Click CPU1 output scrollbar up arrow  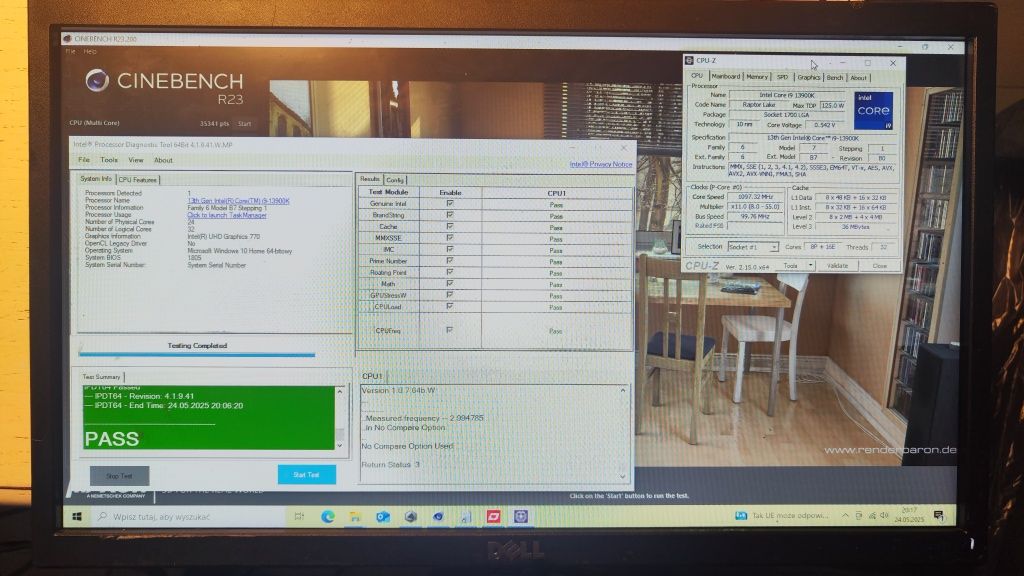(x=622, y=391)
